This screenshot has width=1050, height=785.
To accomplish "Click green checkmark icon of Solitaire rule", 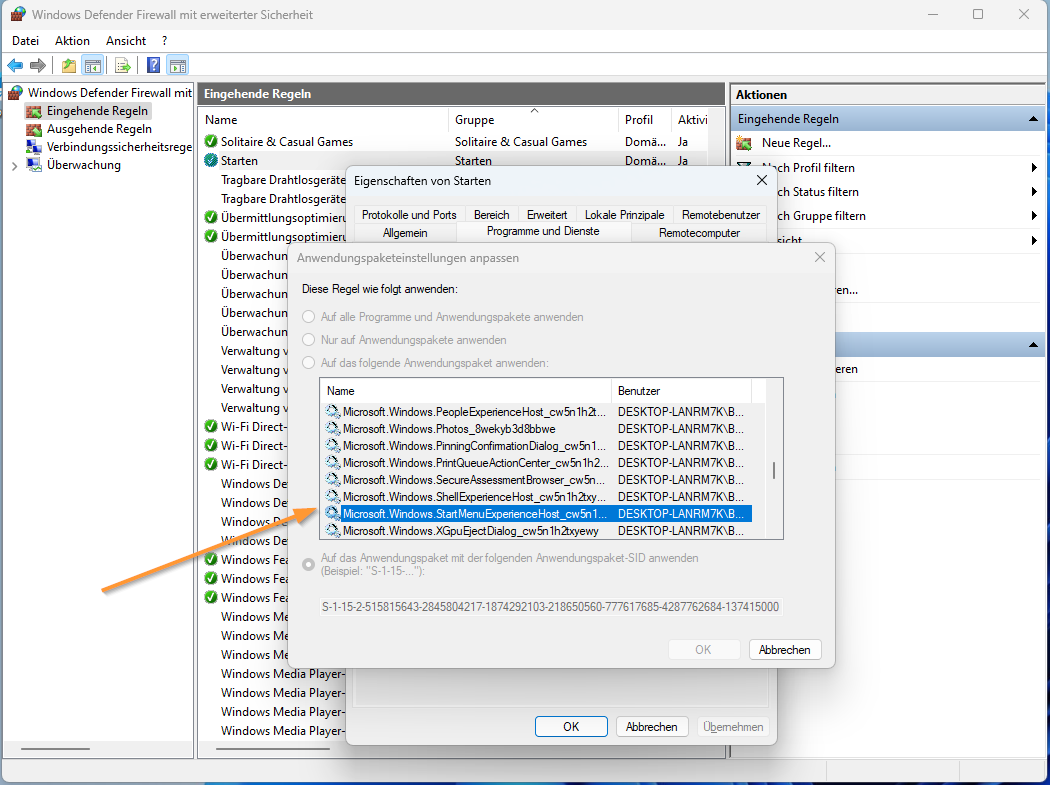I will point(211,141).
